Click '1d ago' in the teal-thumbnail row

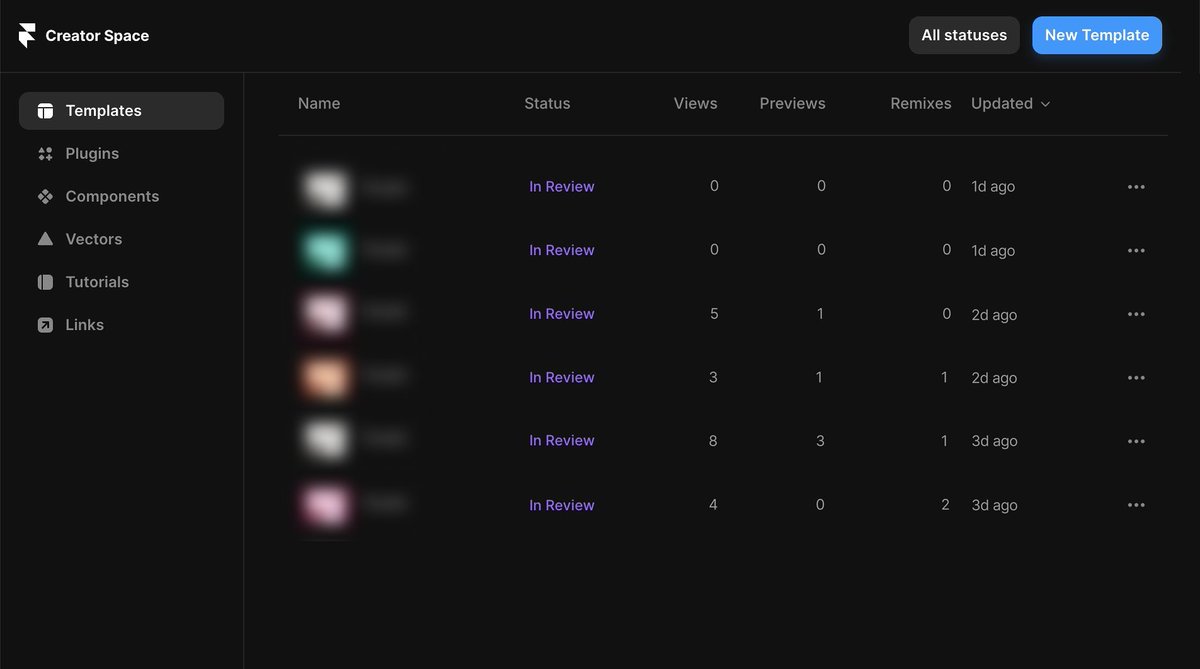tap(993, 250)
